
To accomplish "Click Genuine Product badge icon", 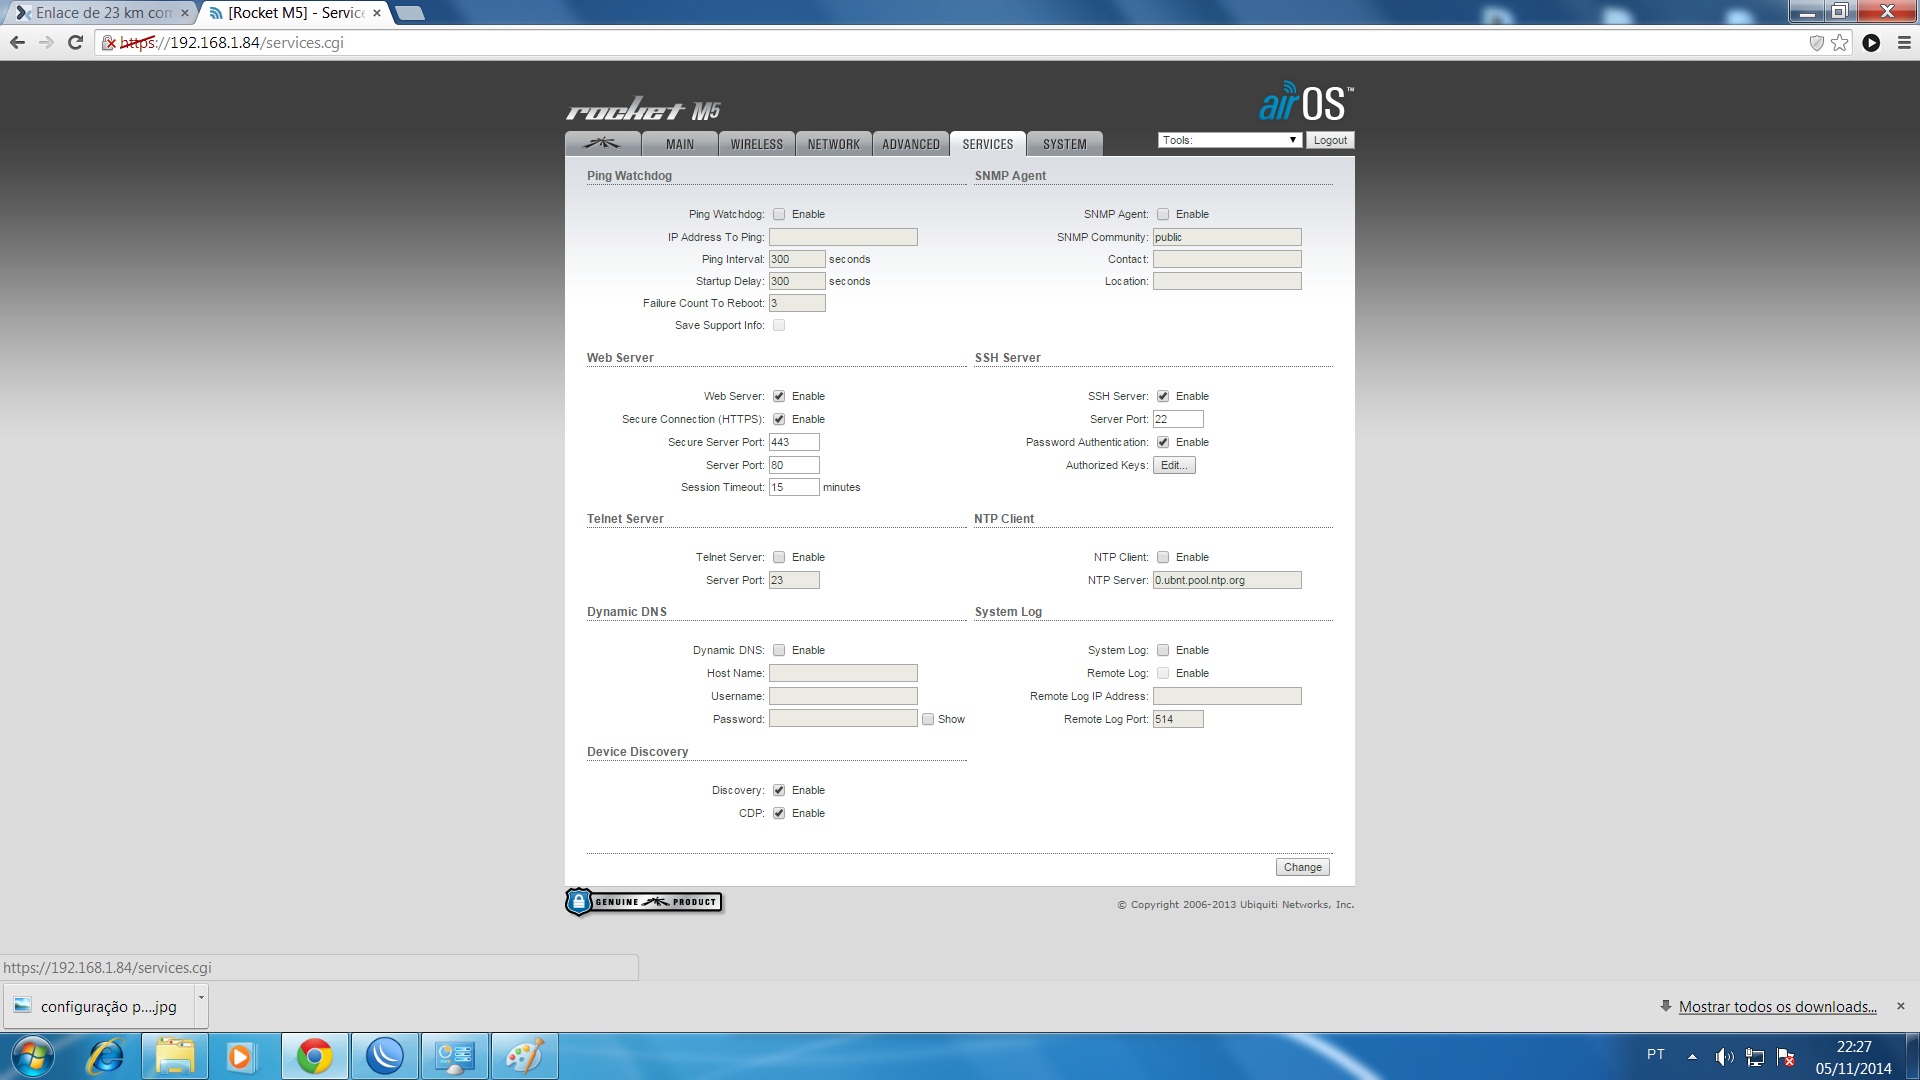I will [643, 902].
